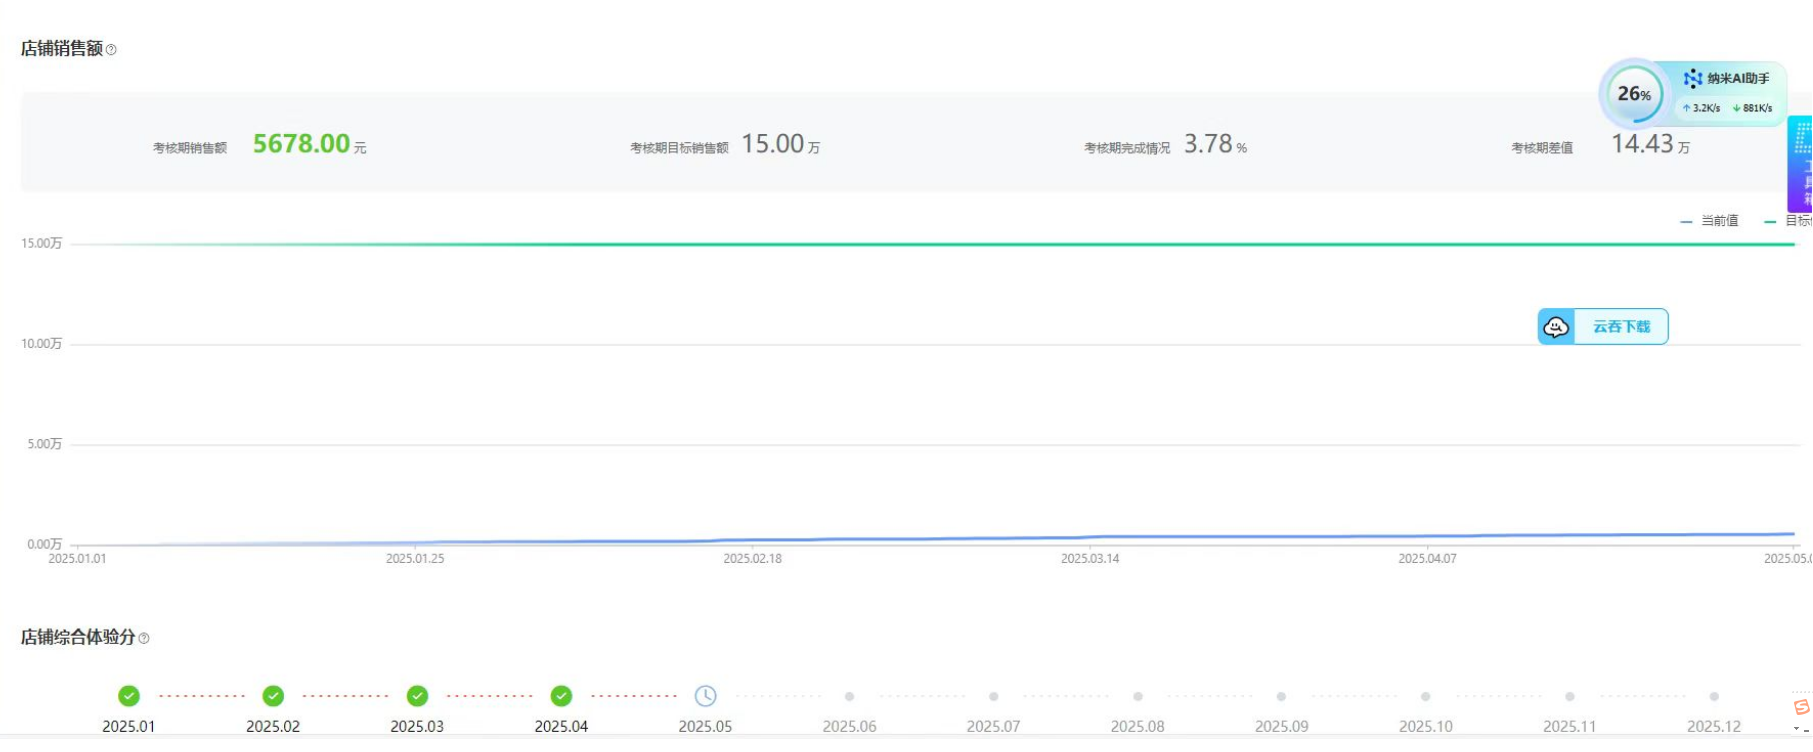Click help icon next to 店铺销售额
The width and height of the screenshot is (1813, 752).
click(x=111, y=50)
